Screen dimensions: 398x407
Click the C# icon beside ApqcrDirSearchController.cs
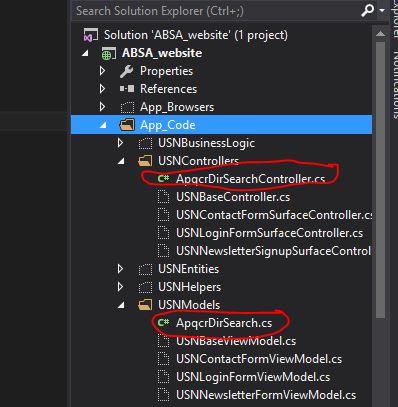tap(163, 179)
